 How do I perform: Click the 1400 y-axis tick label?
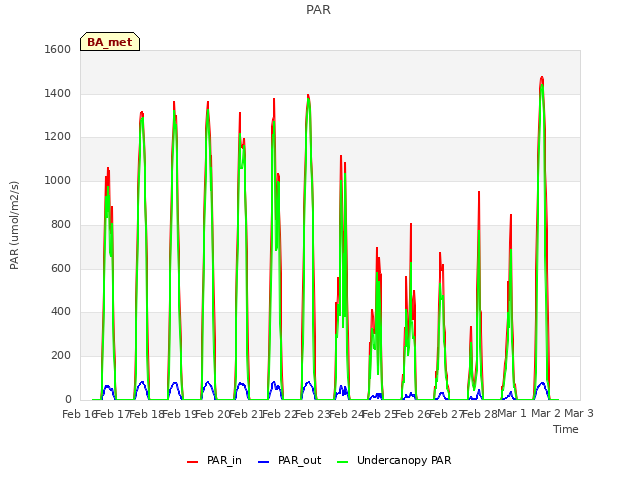pos(58,93)
